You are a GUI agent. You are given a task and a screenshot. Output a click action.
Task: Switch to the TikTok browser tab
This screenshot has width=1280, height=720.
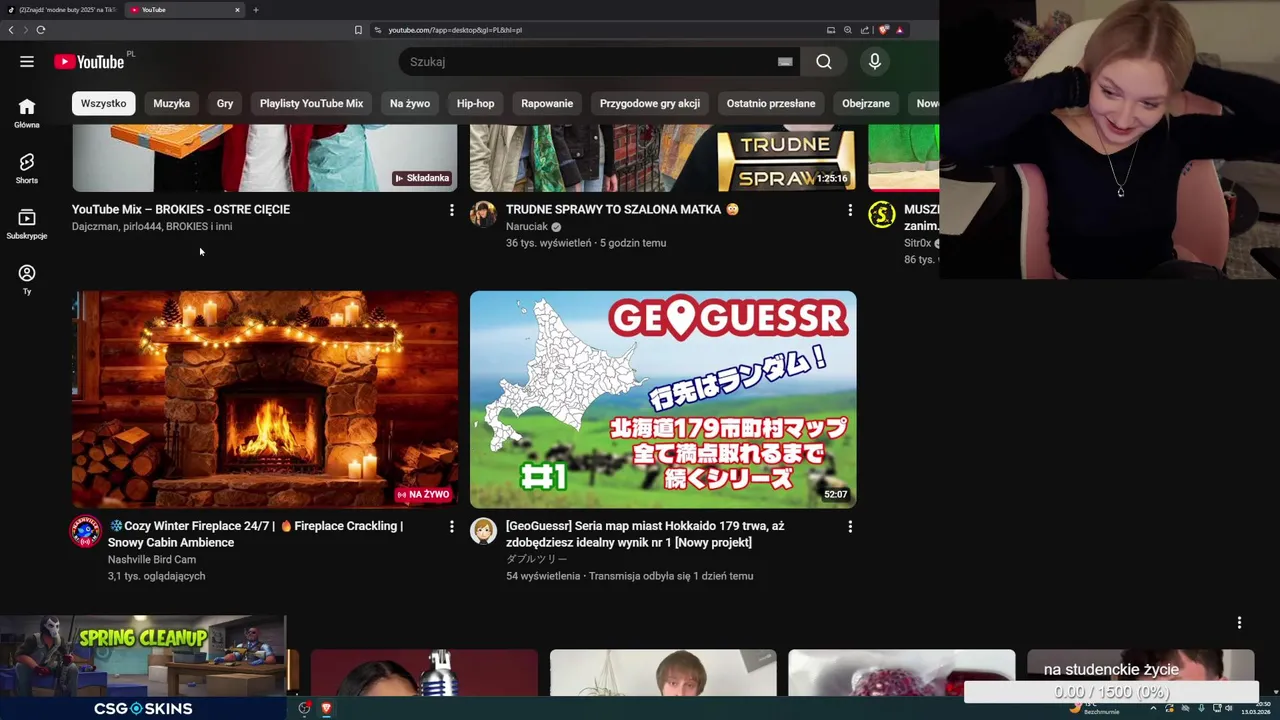pyautogui.click(x=60, y=10)
